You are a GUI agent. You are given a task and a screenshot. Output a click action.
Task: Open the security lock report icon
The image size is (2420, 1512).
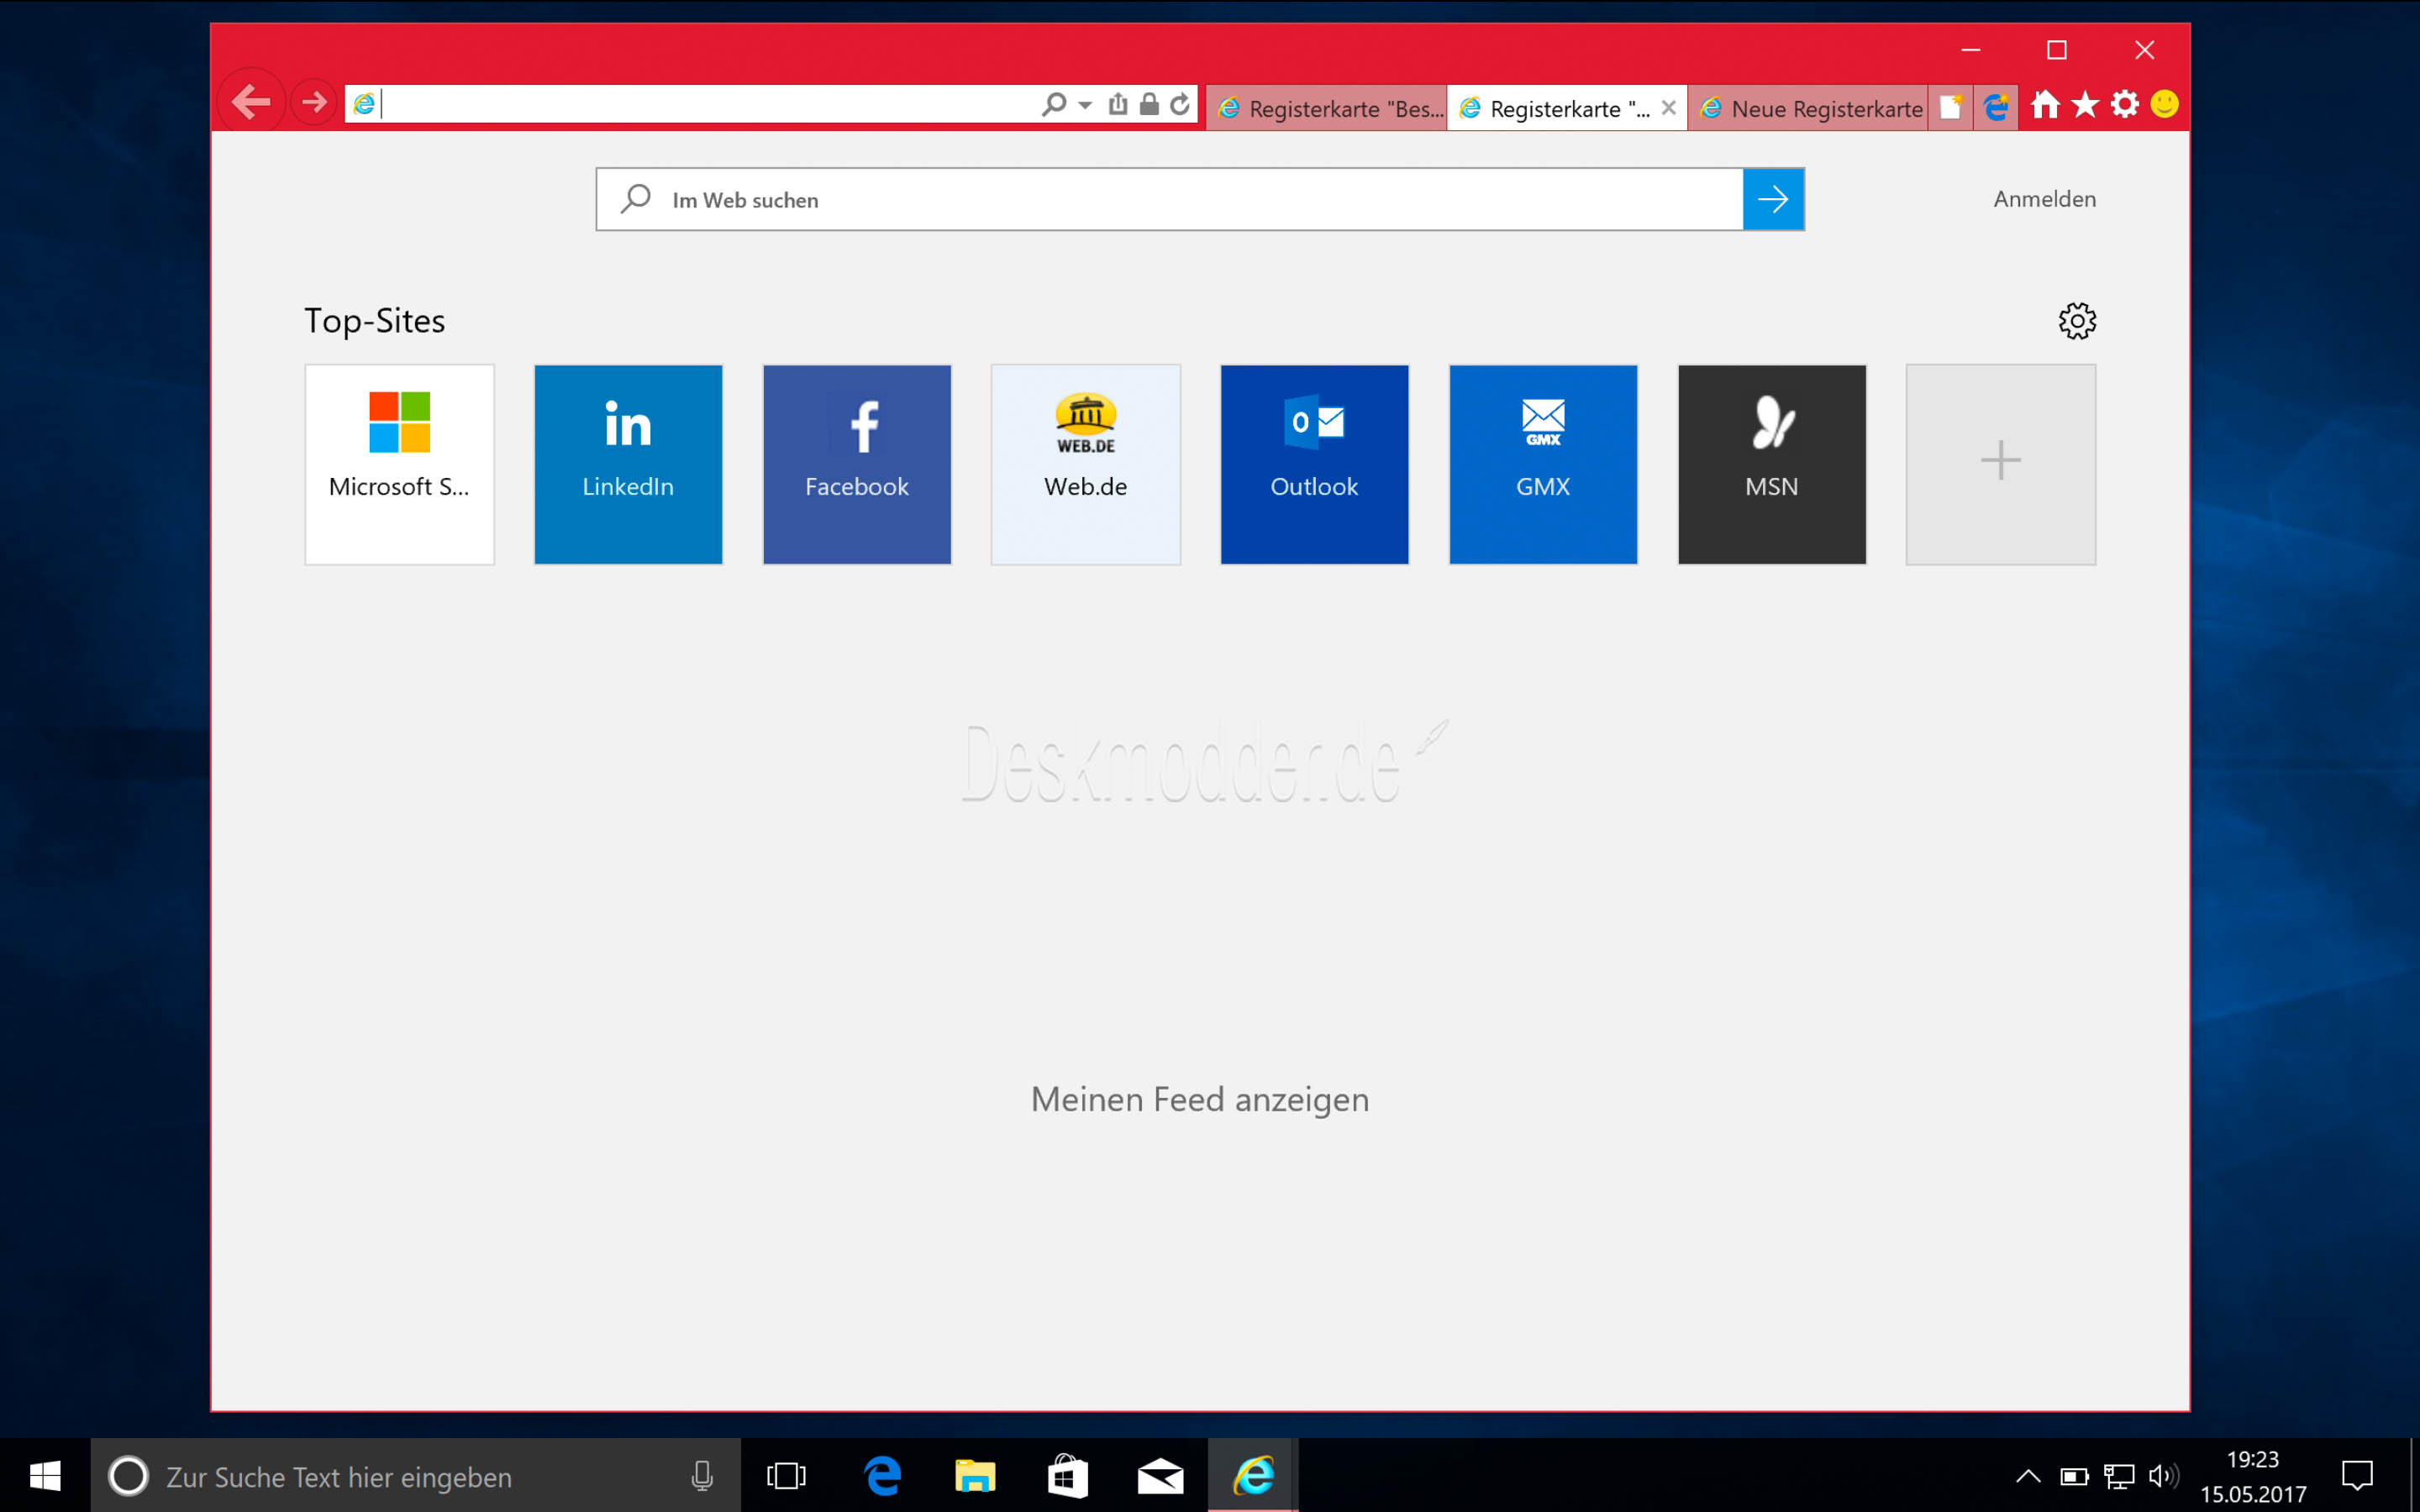coord(1149,104)
